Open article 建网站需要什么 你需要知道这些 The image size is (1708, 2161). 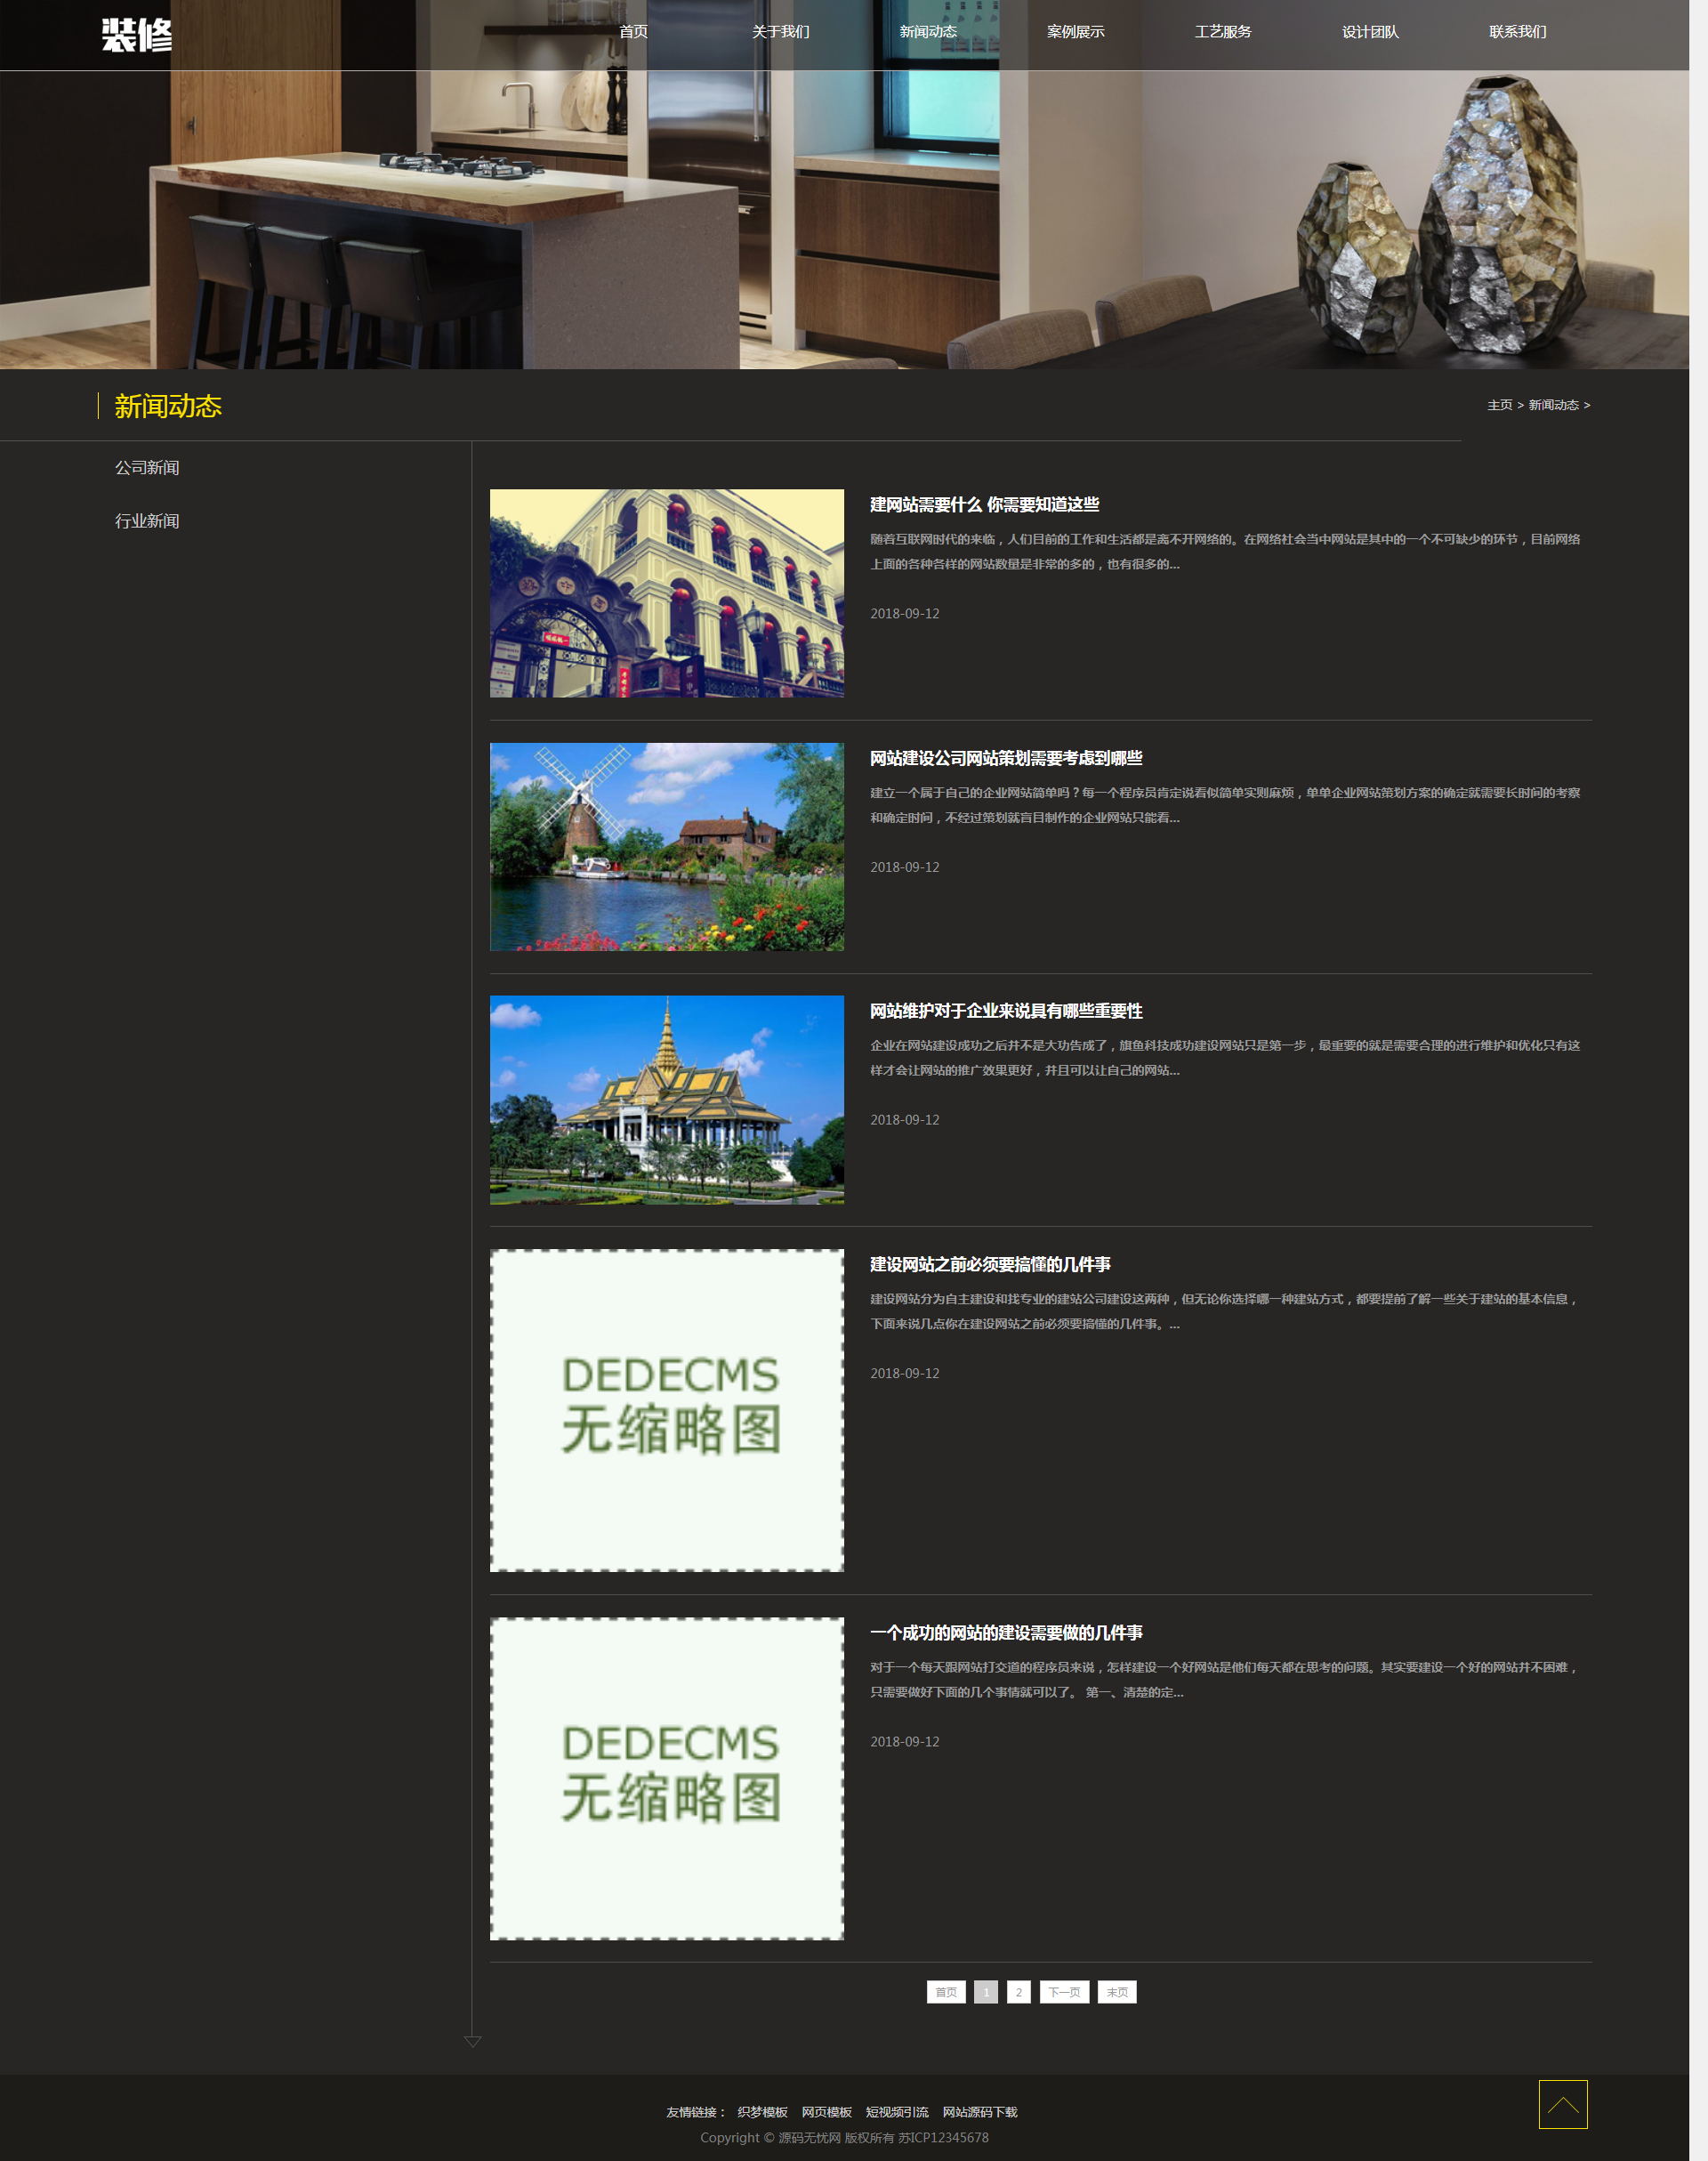pyautogui.click(x=984, y=505)
